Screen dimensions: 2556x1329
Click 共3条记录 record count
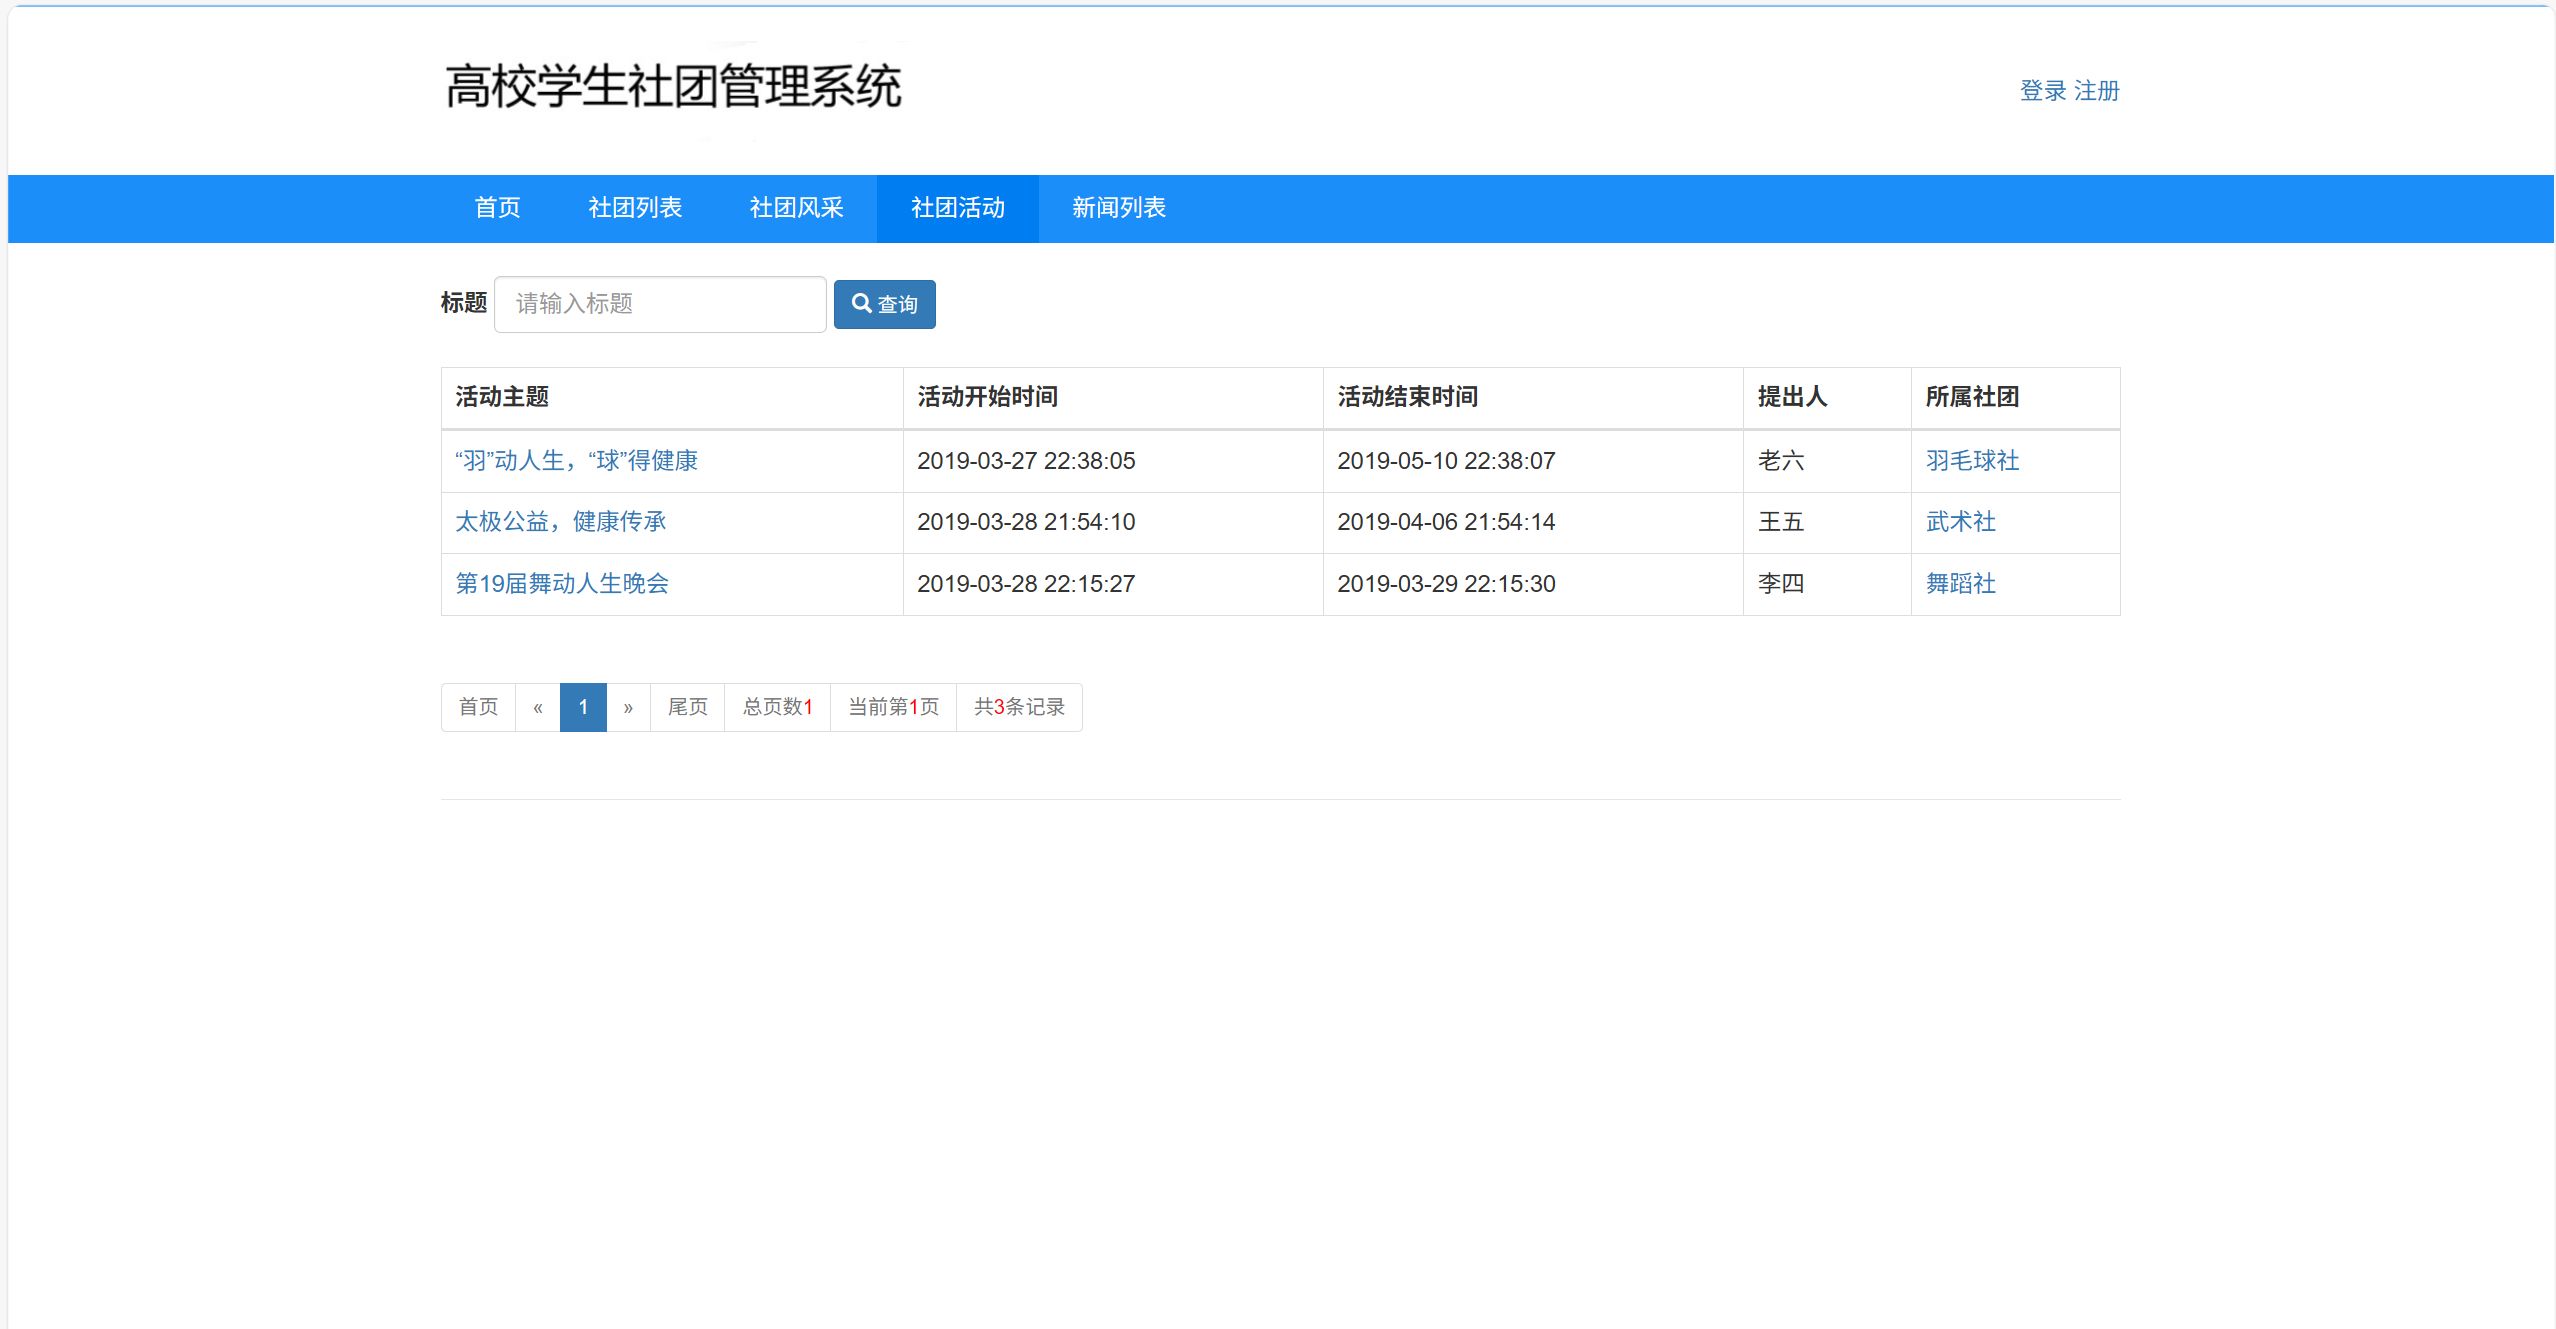[1019, 707]
